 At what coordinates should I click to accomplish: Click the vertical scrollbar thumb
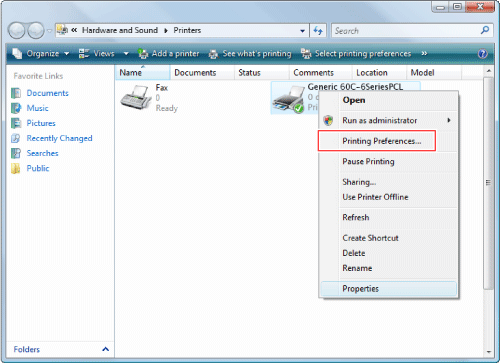point(488,183)
